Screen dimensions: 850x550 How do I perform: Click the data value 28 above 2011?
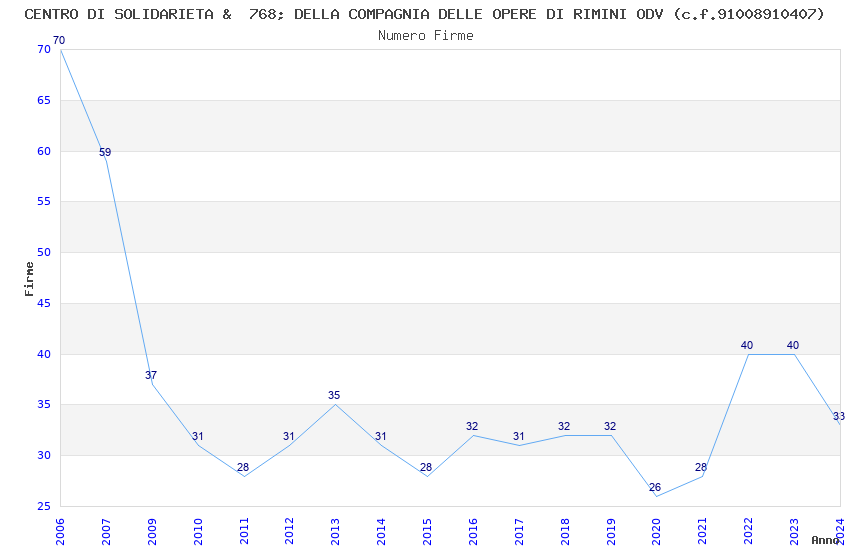click(243, 467)
